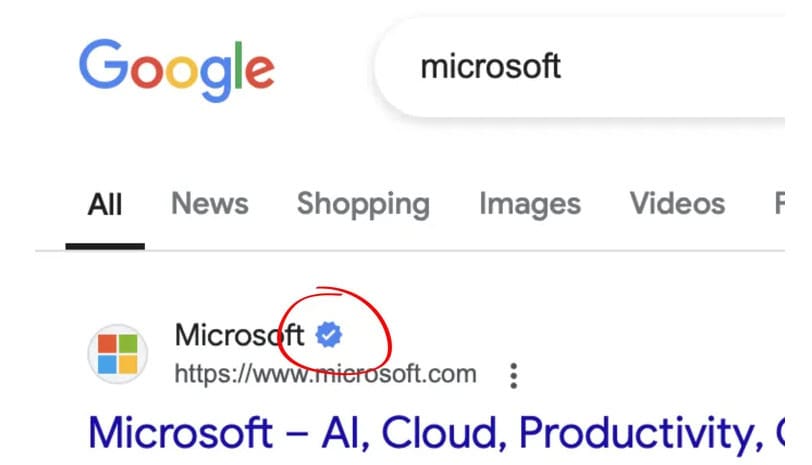Image resolution: width=812 pixels, height=465 pixels.
Task: Open the Videos tab
Action: click(677, 203)
